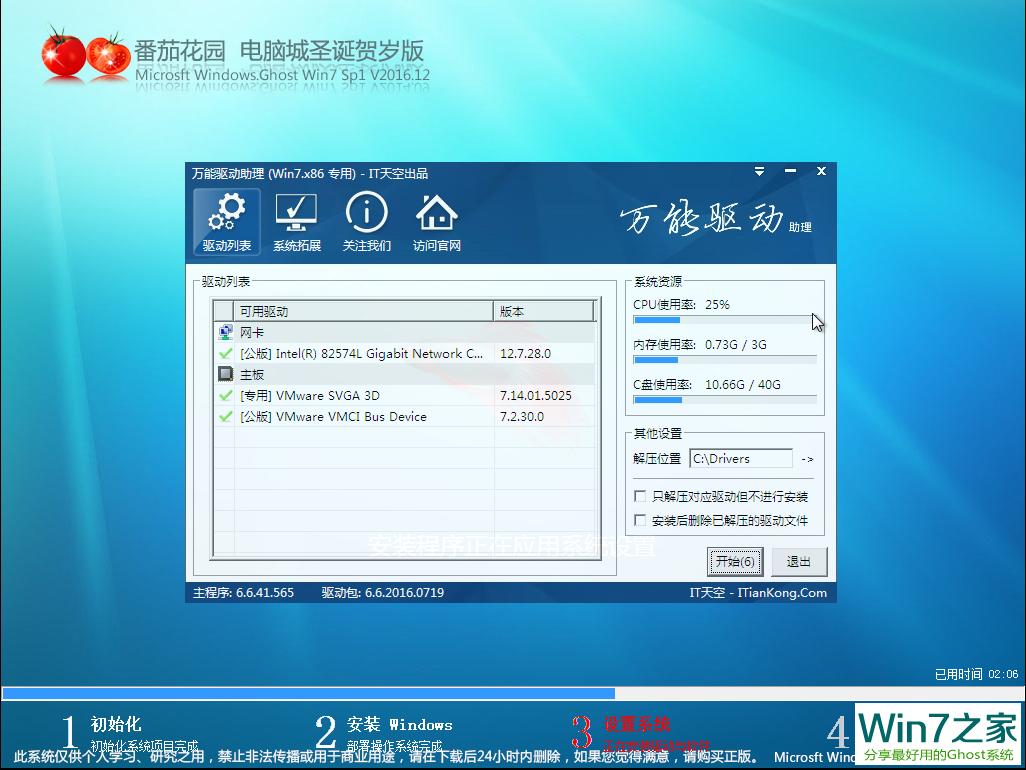
Task: Minimize the 万能驱动助理 window
Action: click(x=790, y=171)
